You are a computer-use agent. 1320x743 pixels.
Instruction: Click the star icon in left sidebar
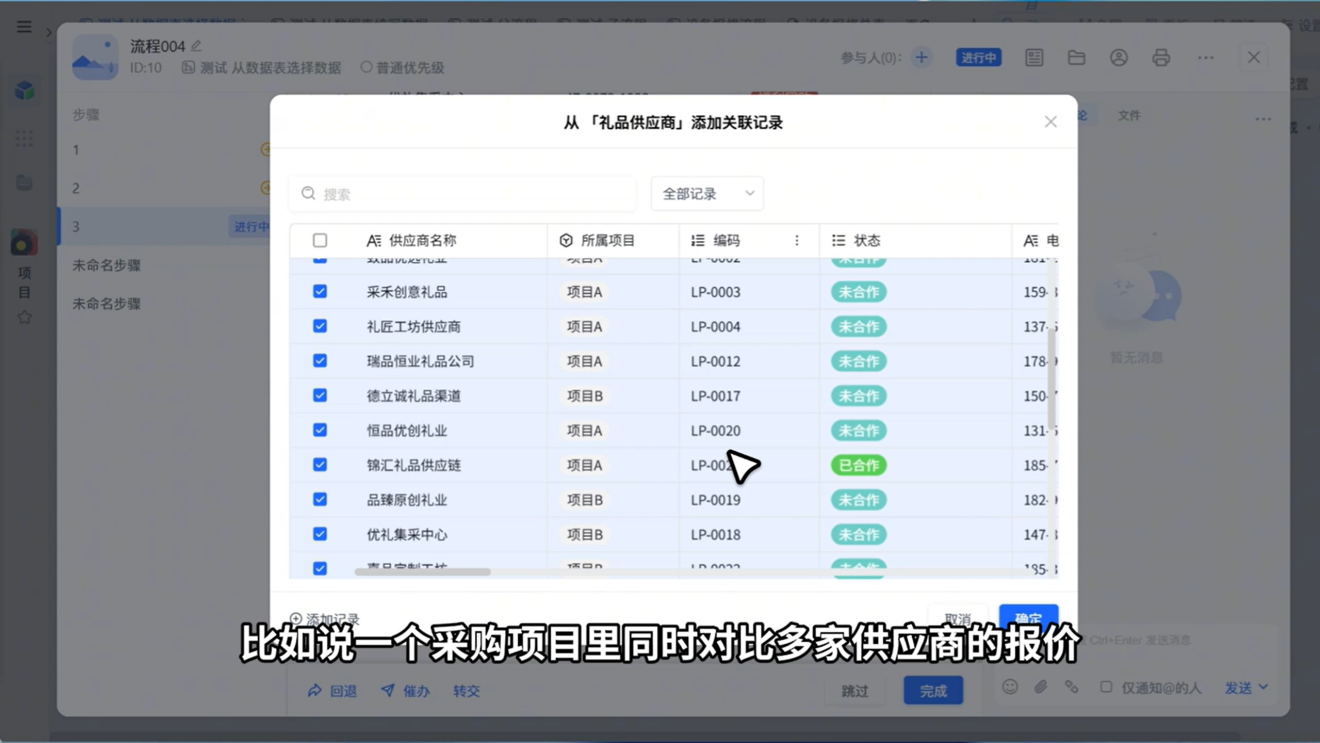[25, 317]
